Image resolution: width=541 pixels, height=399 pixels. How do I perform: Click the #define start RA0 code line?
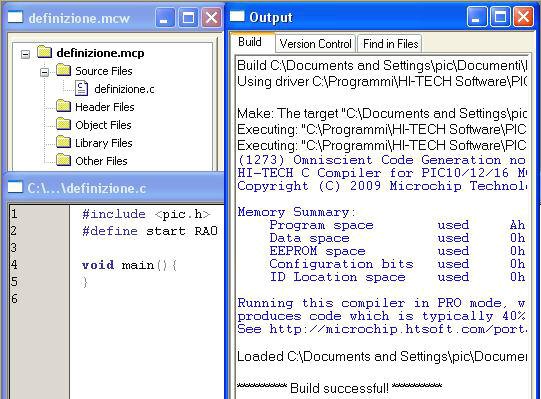pos(150,231)
